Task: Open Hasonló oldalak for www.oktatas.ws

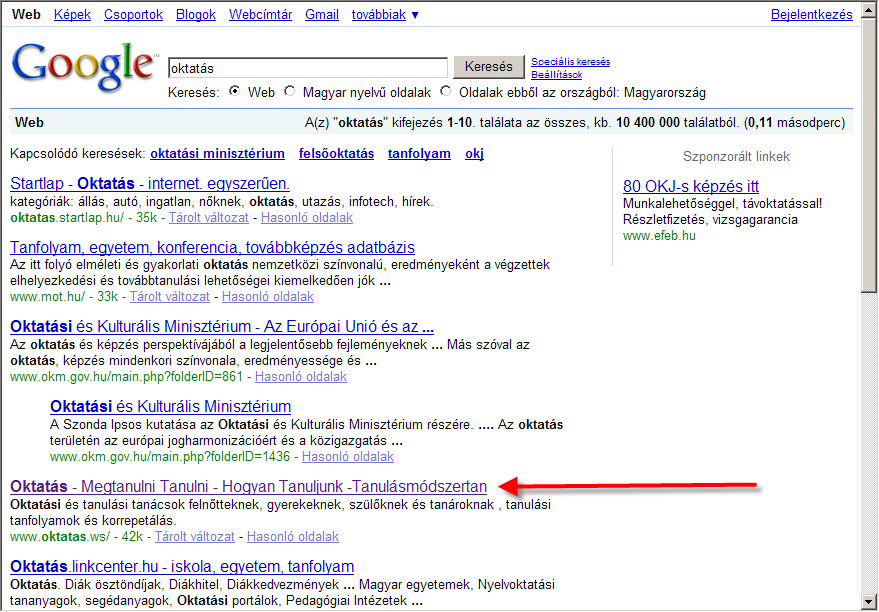Action: (293, 537)
